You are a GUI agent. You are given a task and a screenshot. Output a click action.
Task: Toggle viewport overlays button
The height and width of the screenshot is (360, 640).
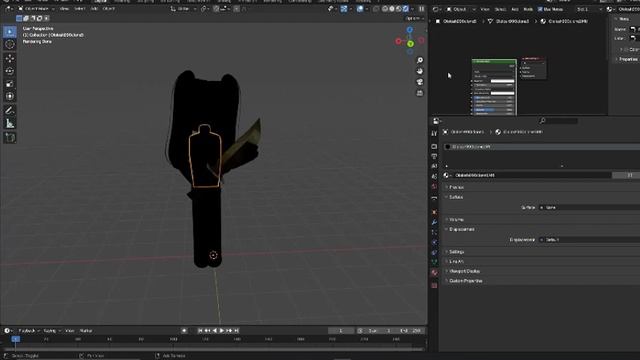tap(360, 9)
